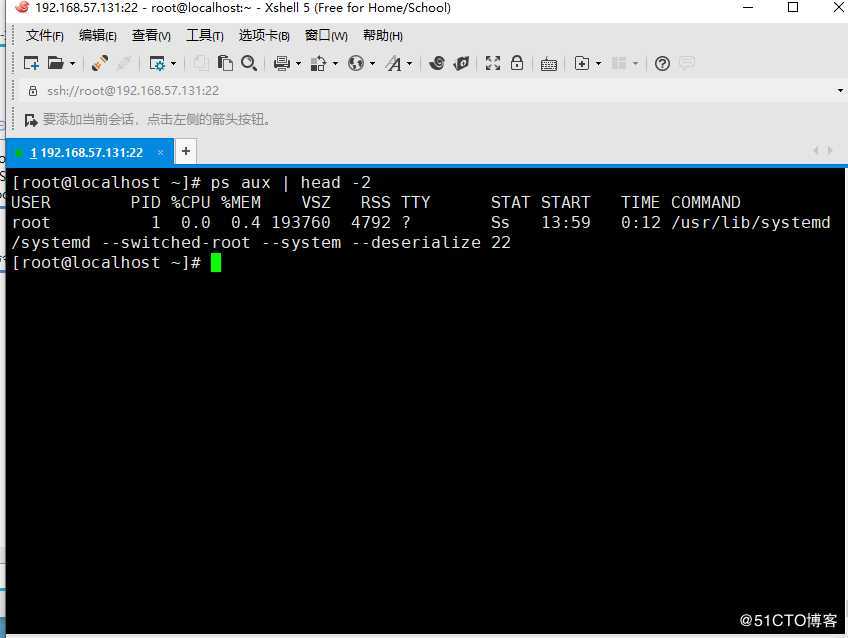848x638 pixels.
Task: Click the padlock icon in address bar
Action: 33,91
